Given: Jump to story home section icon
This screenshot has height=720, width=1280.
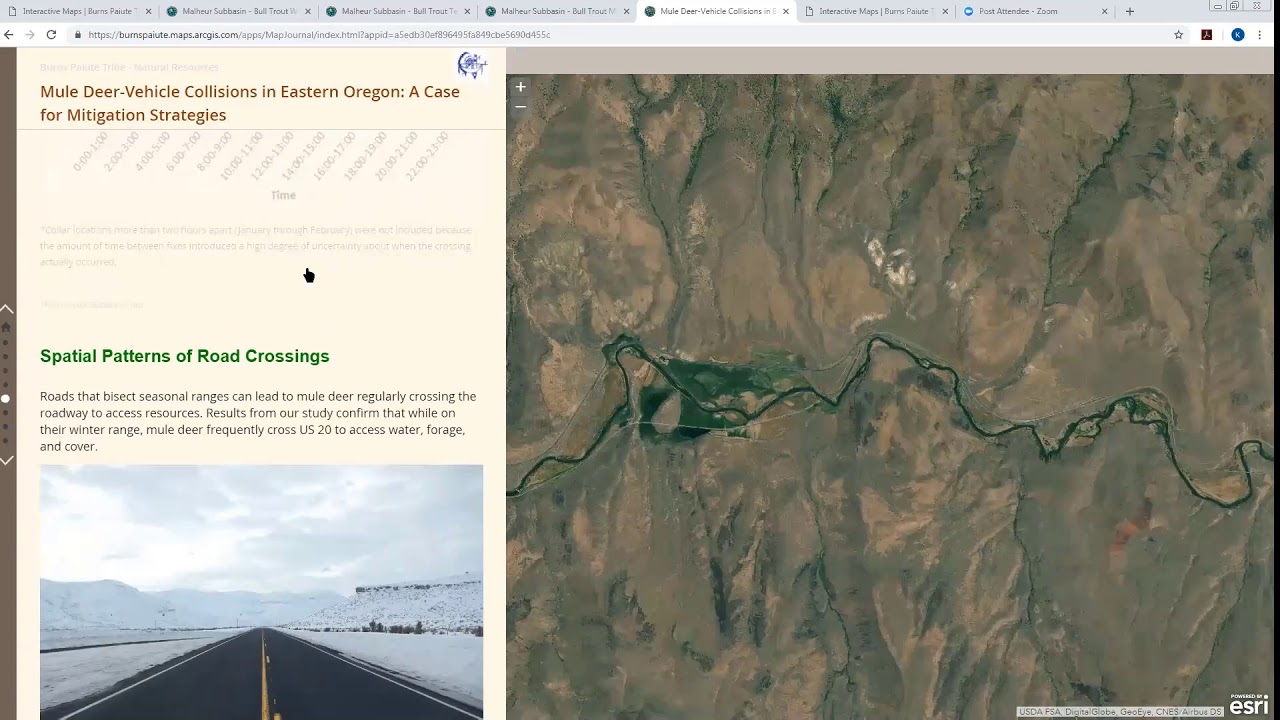Looking at the screenshot, I should tap(6, 327).
